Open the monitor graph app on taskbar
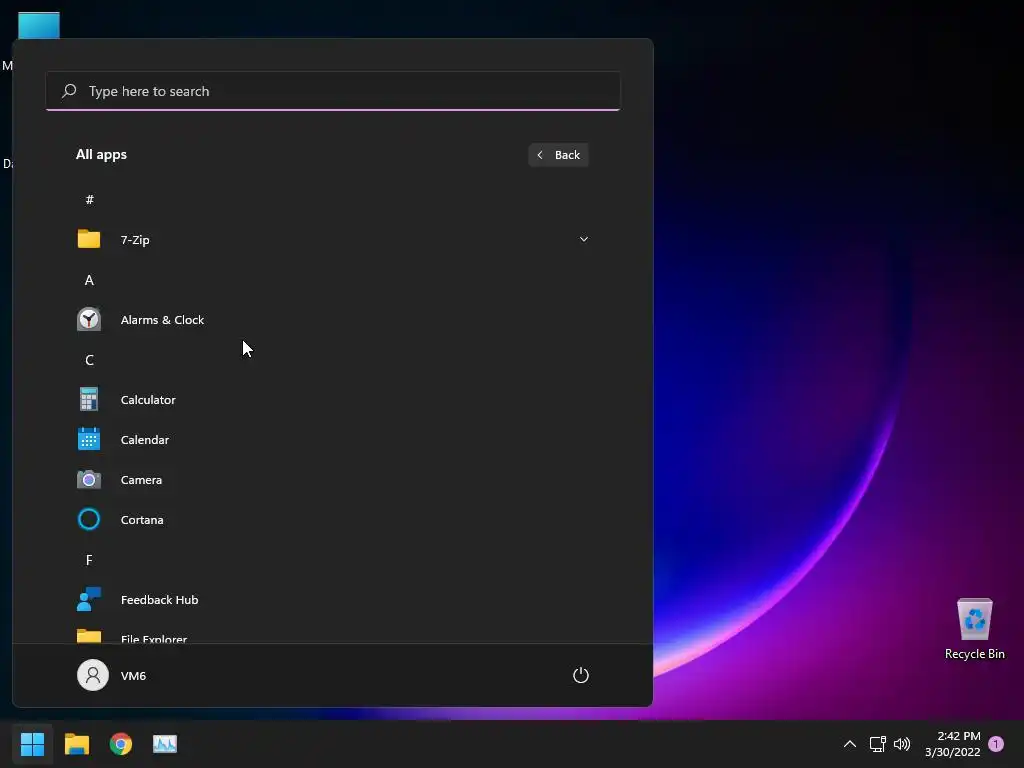1024x768 pixels. [x=165, y=744]
